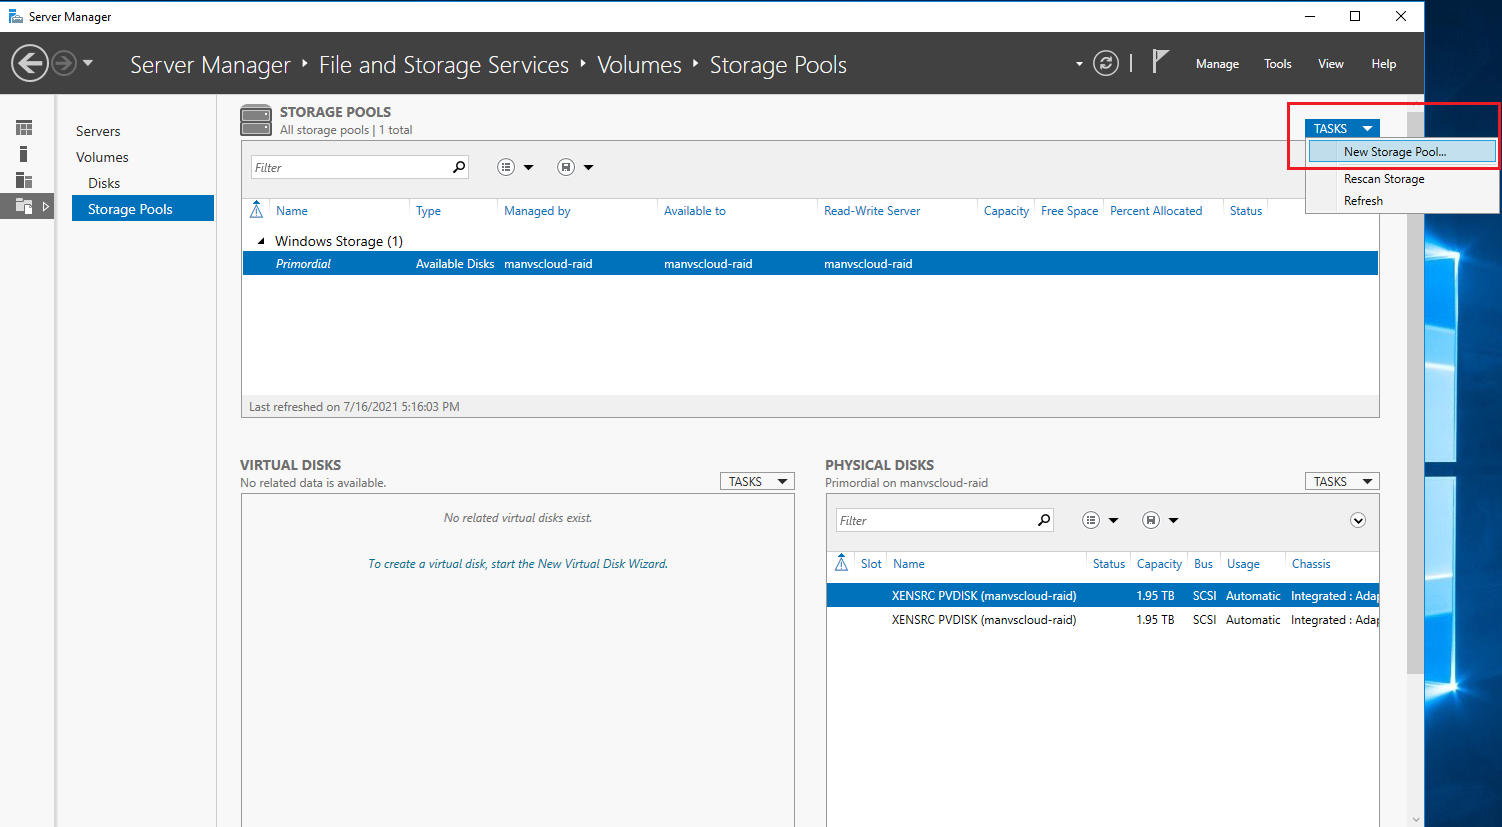
Task: Select All Servers icon in sidebar
Action: (x=24, y=180)
